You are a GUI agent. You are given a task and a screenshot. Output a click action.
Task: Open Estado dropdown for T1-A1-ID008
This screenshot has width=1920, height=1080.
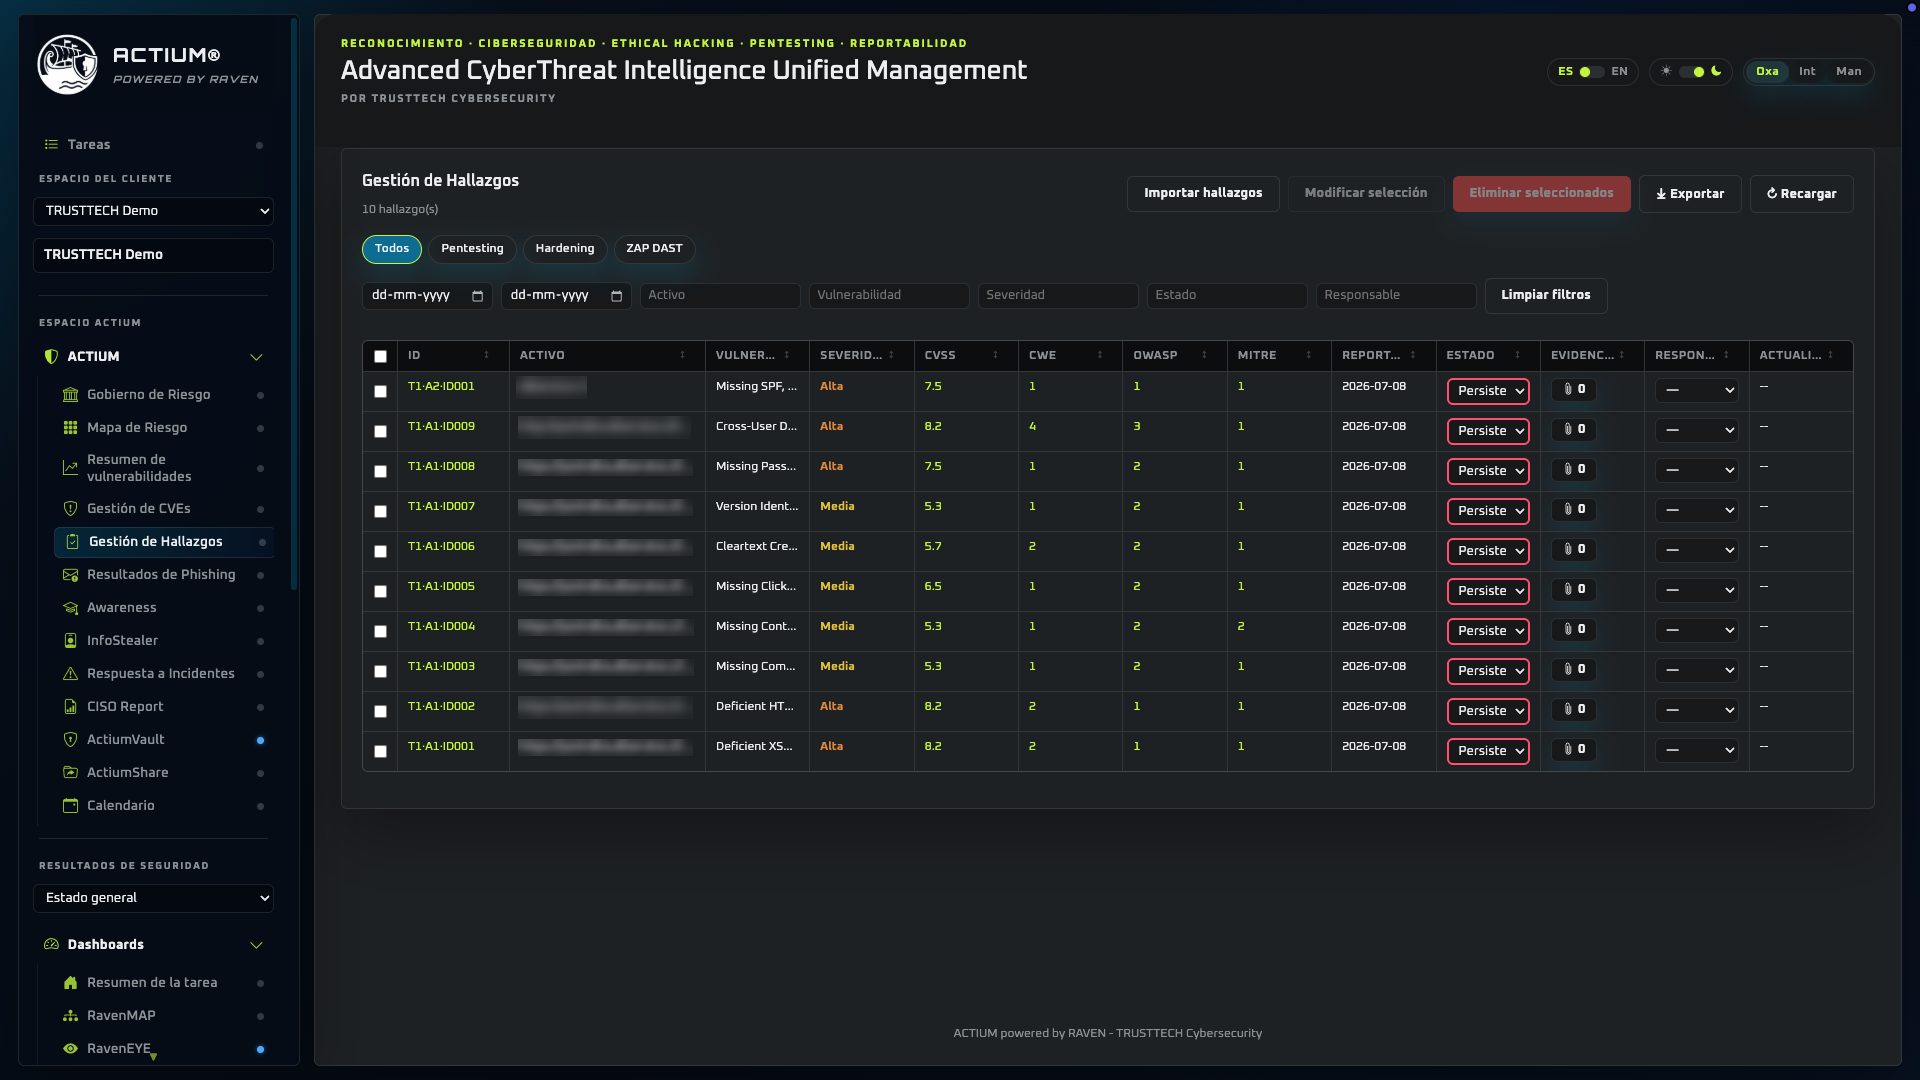tap(1488, 471)
